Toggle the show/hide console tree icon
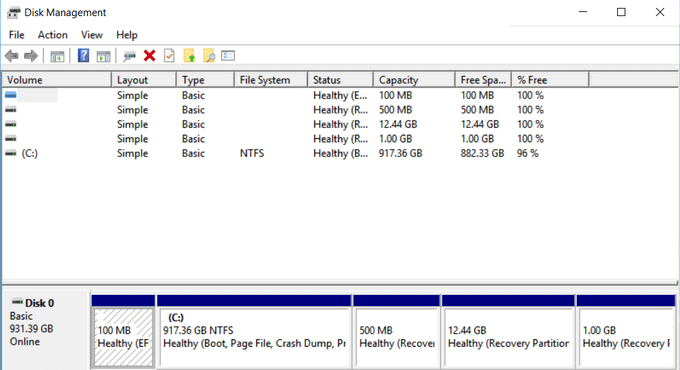 (x=57, y=56)
